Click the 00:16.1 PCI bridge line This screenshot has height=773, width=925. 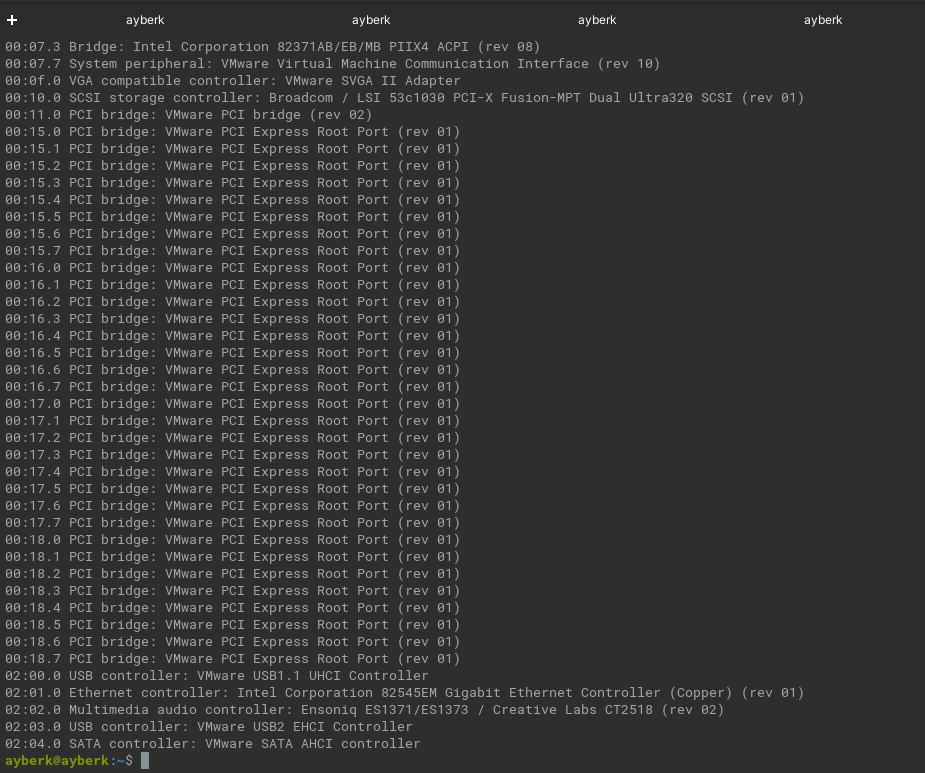[x=232, y=285]
